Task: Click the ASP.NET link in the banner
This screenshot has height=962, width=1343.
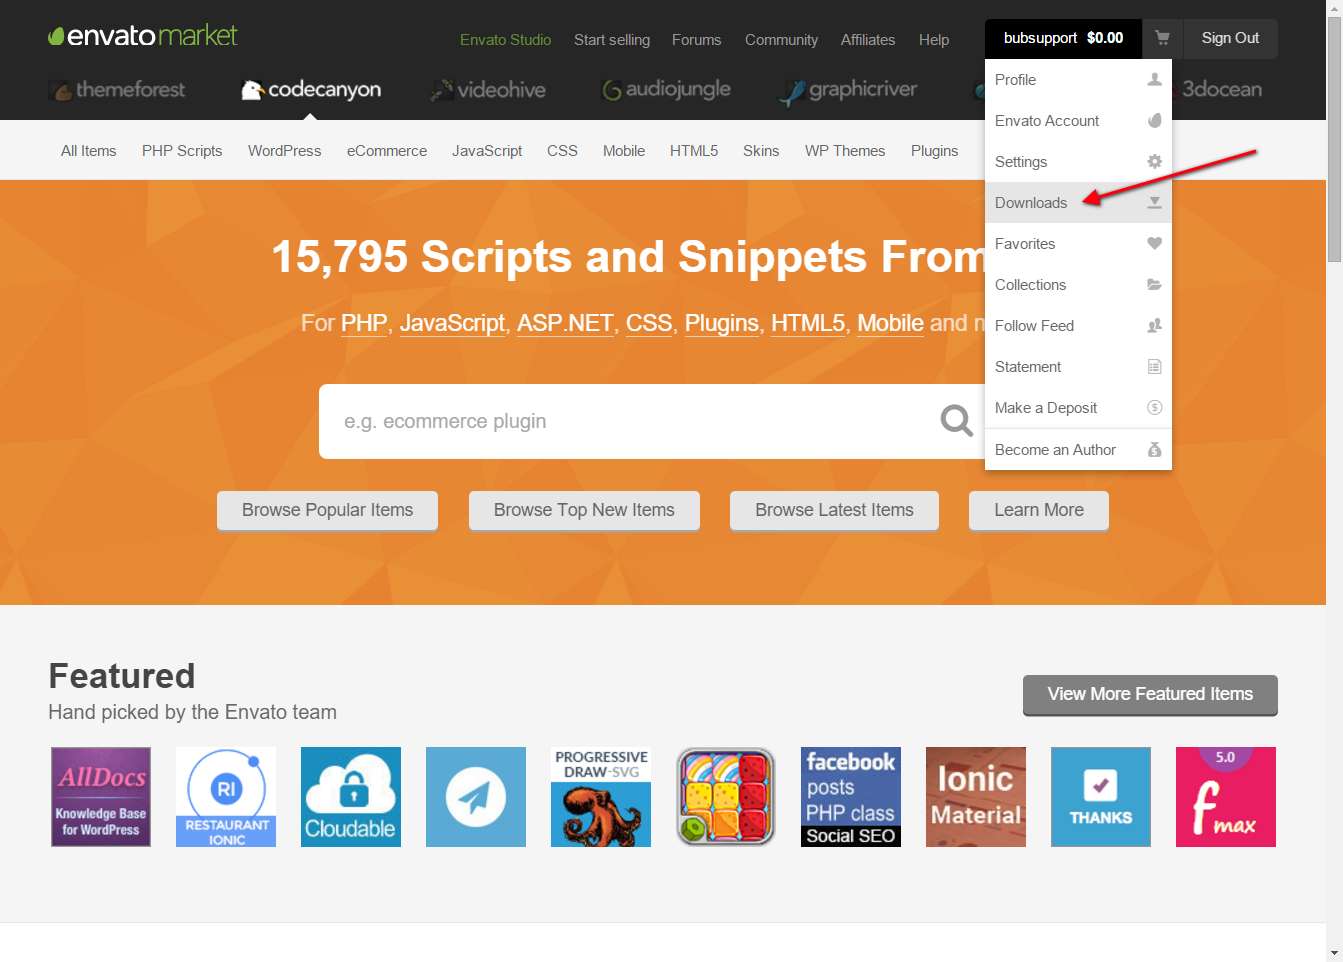Action: click(x=565, y=324)
